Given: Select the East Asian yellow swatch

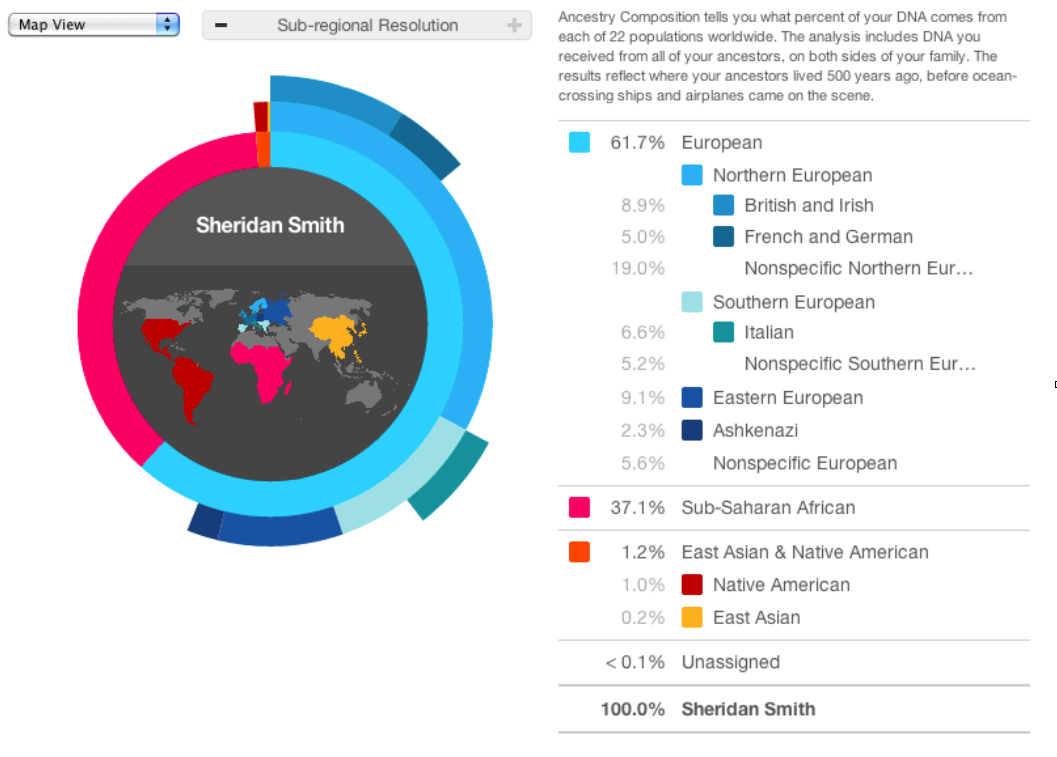Looking at the screenshot, I should tap(692, 618).
